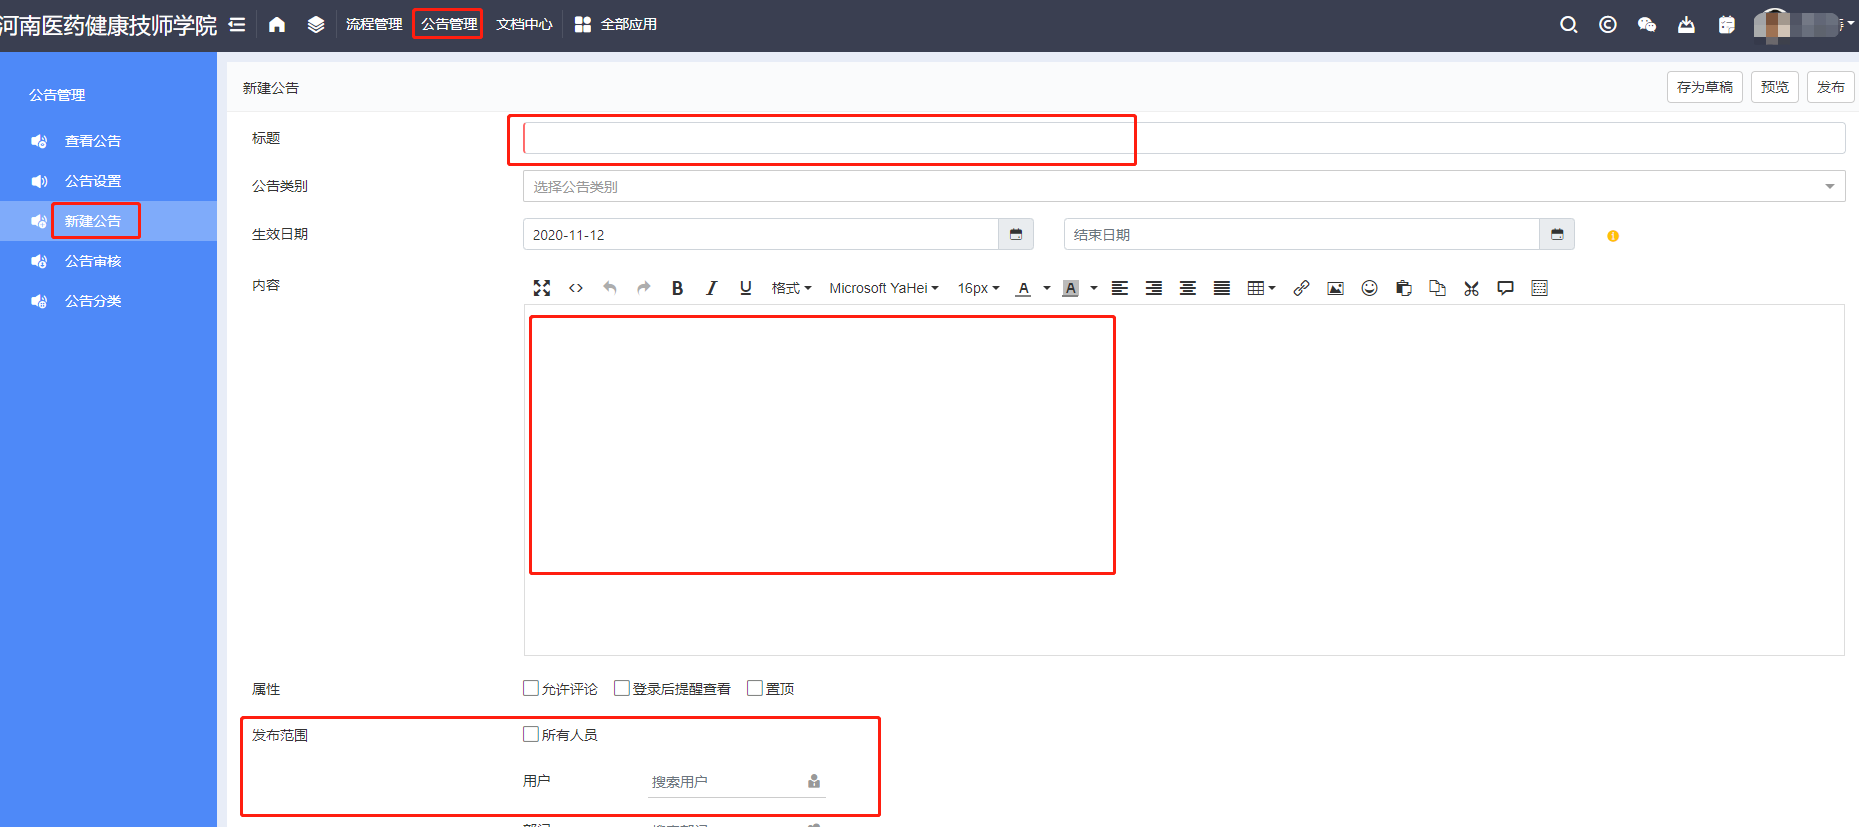Click the 结束日期 input field
Image resolution: width=1859 pixels, height=827 pixels.
pos(1302,234)
